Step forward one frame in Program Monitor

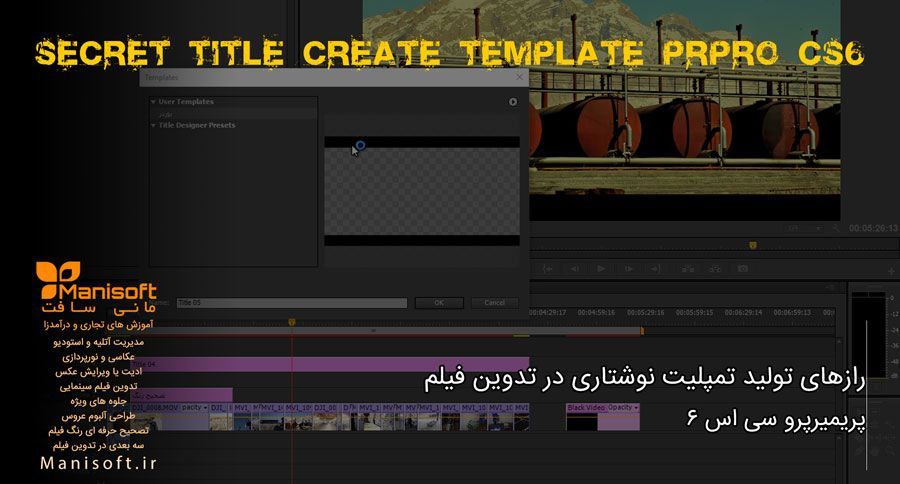[629, 268]
